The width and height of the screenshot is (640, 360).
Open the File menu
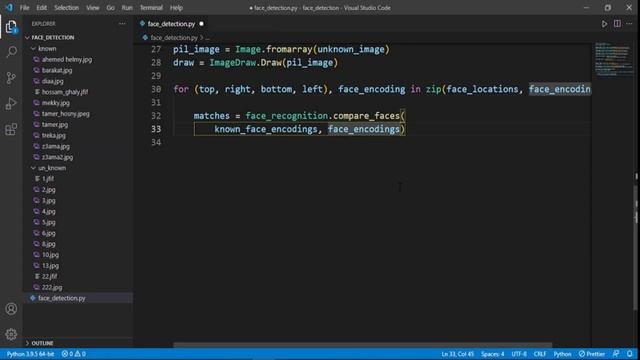click(24, 8)
